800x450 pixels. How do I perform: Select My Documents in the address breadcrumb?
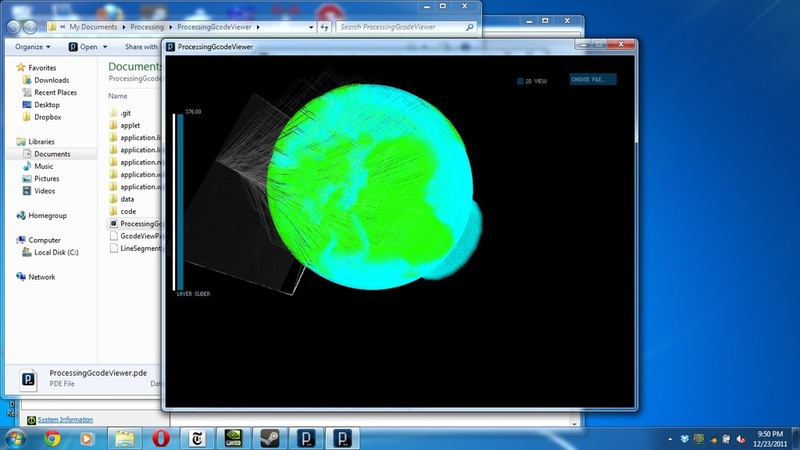tap(93, 27)
